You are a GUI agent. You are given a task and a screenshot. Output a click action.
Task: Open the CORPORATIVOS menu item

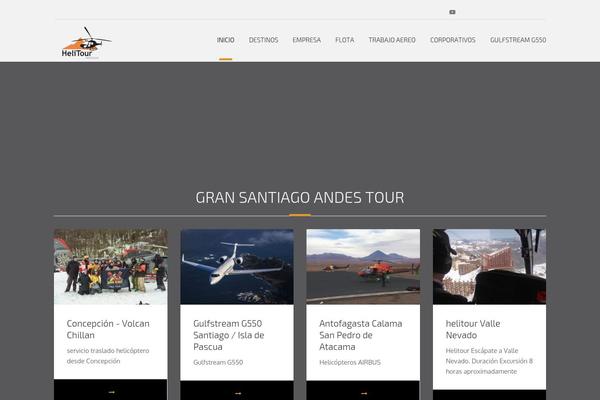[x=453, y=40]
